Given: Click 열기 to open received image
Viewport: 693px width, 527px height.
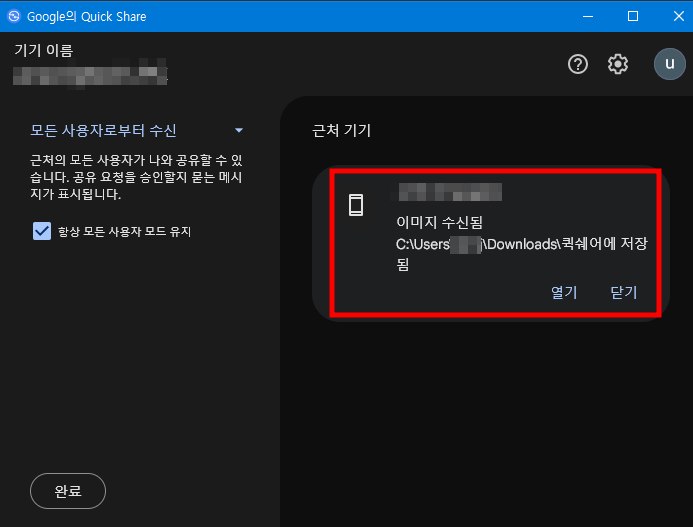Looking at the screenshot, I should click(x=564, y=292).
